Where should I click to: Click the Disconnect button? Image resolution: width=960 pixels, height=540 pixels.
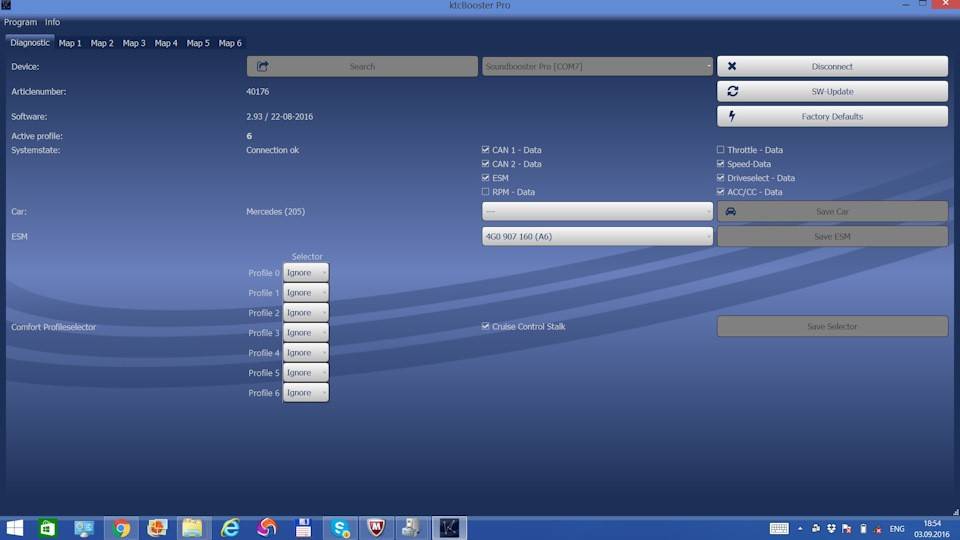pyautogui.click(x=832, y=66)
